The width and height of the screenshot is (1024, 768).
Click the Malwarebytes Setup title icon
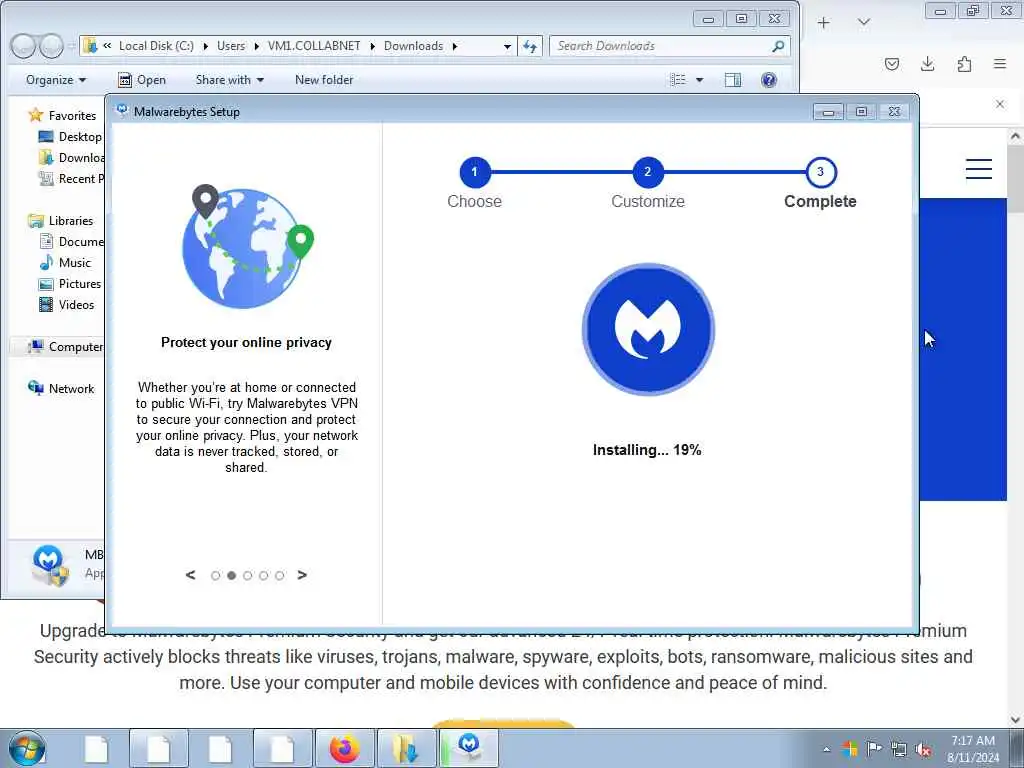tap(121, 110)
